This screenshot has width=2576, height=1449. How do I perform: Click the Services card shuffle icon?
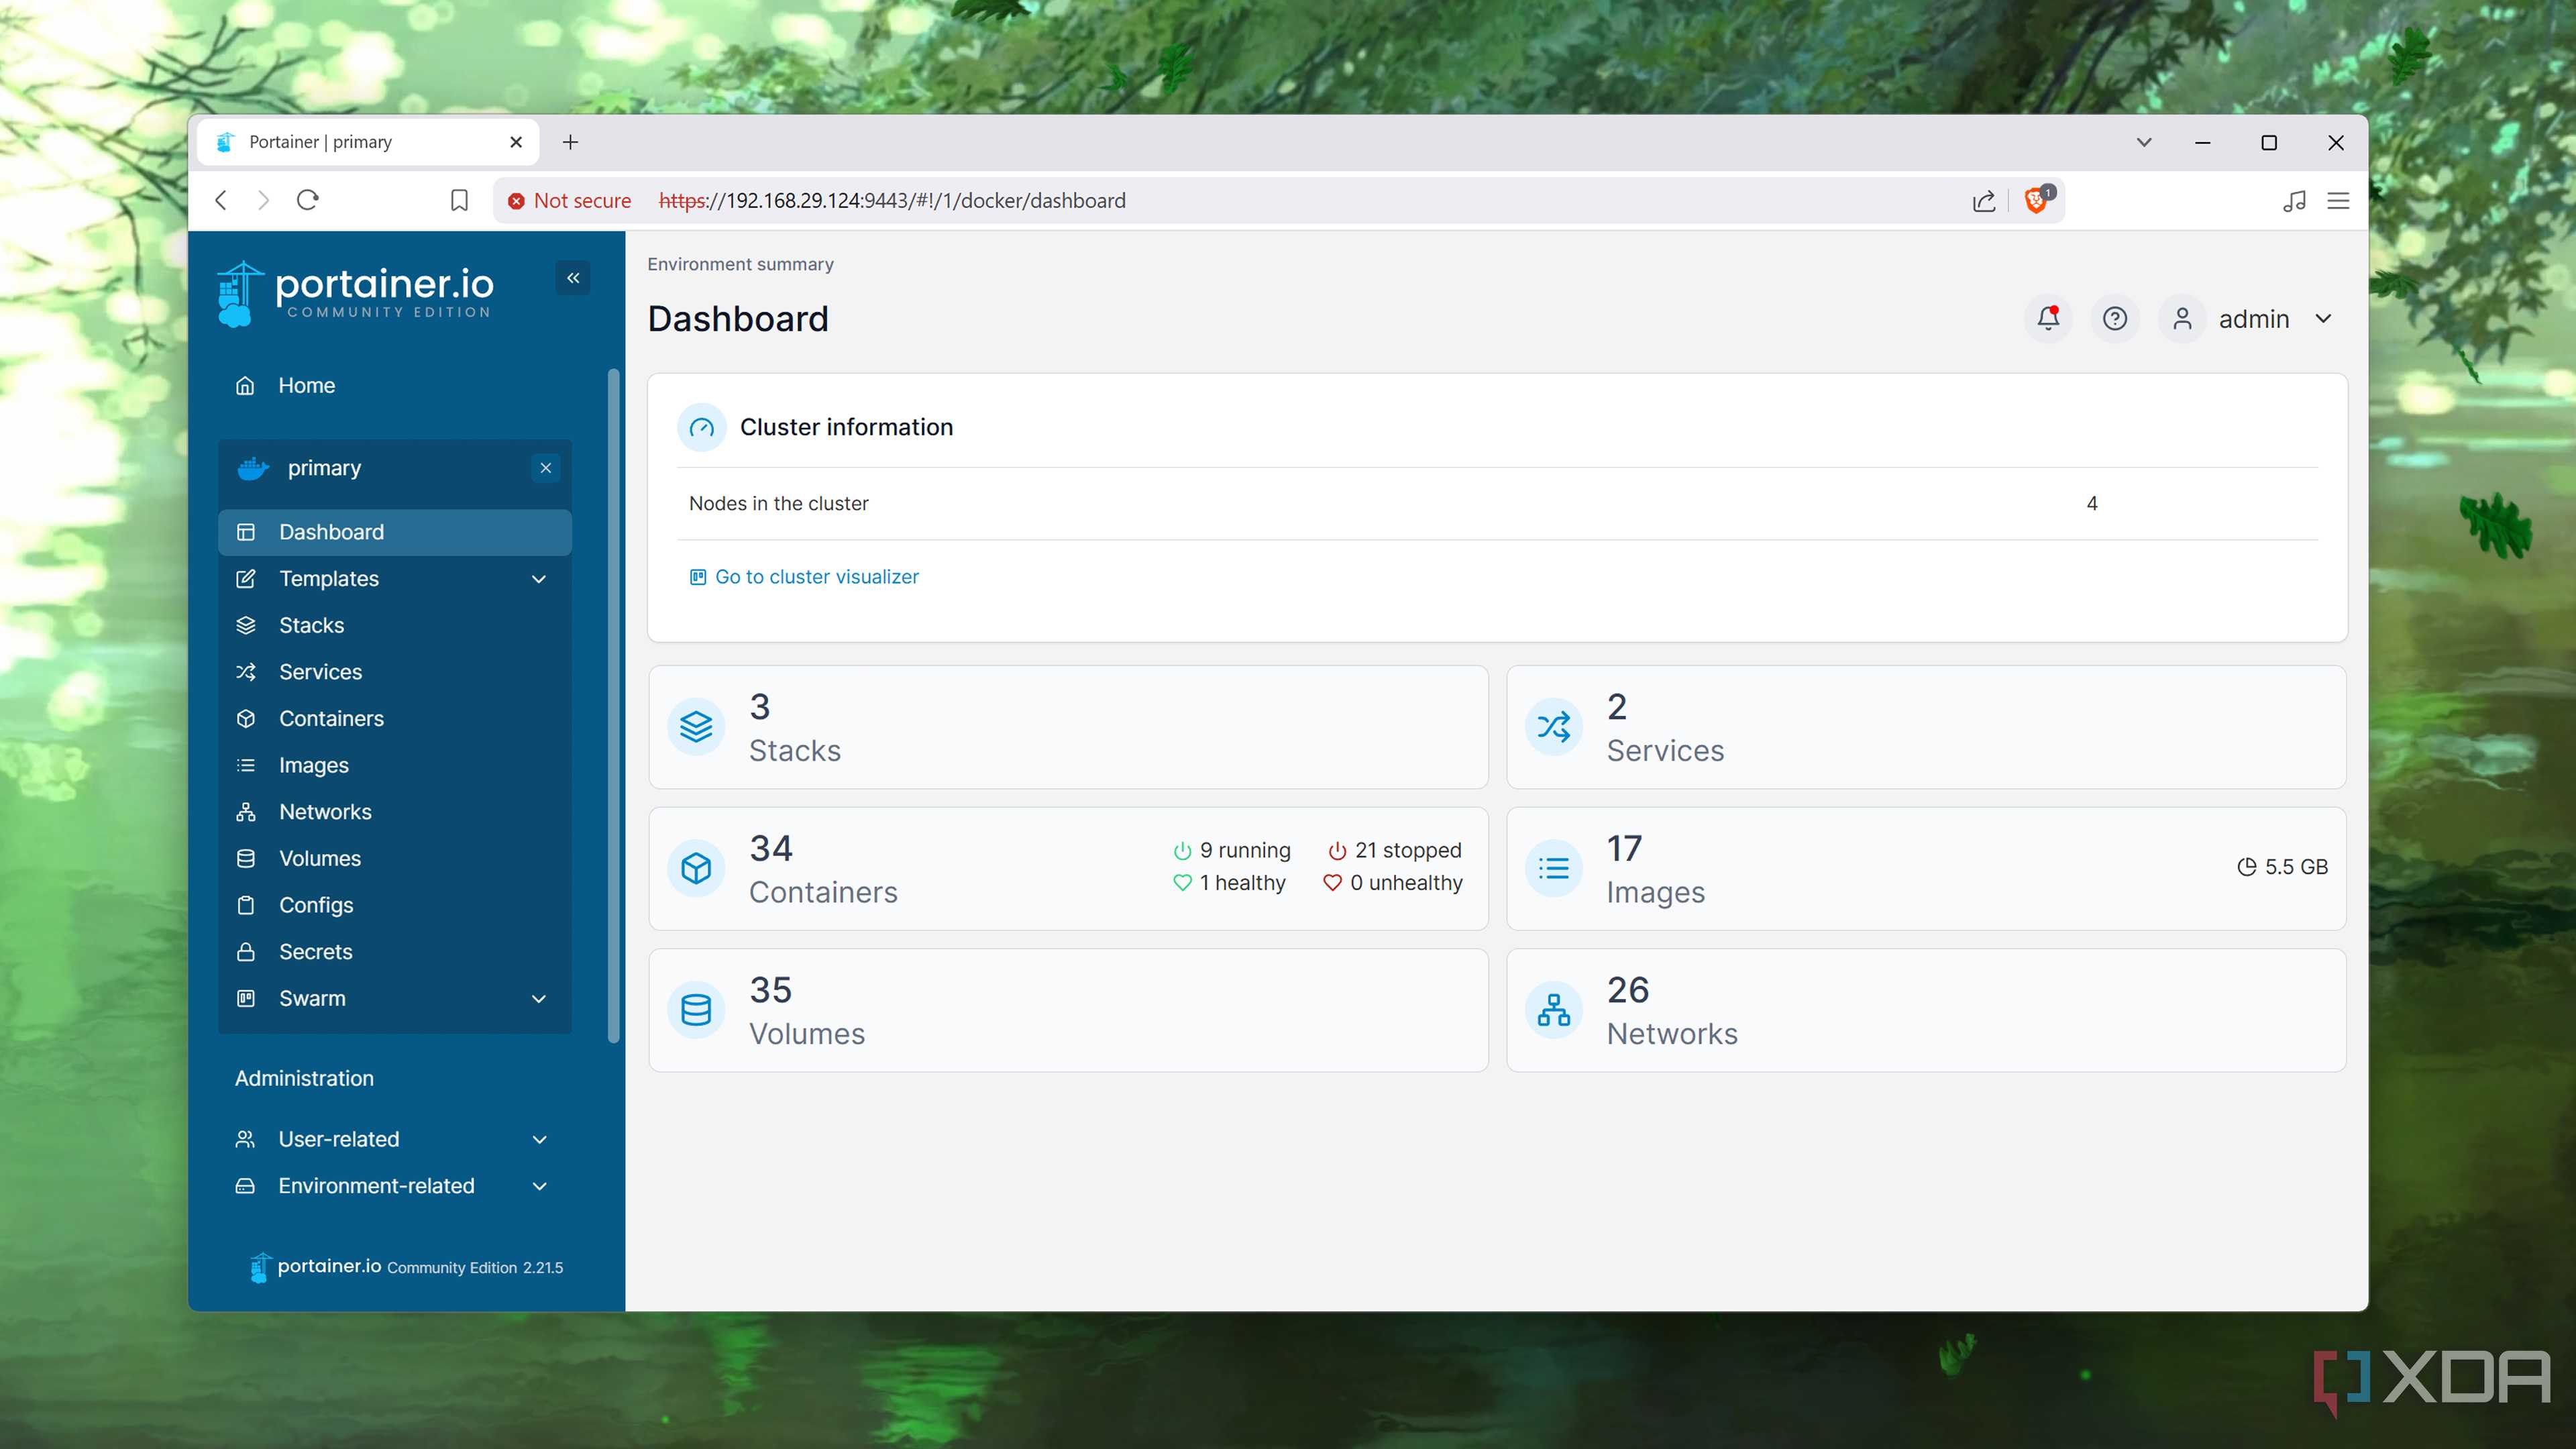coord(1553,727)
